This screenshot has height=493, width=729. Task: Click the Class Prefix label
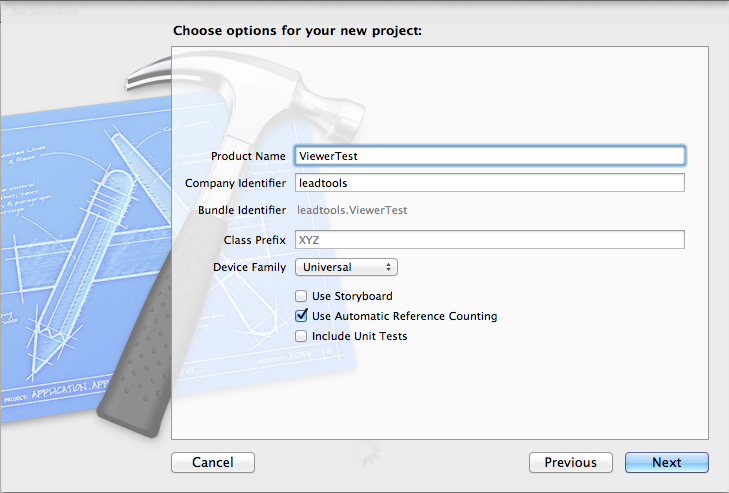[254, 240]
